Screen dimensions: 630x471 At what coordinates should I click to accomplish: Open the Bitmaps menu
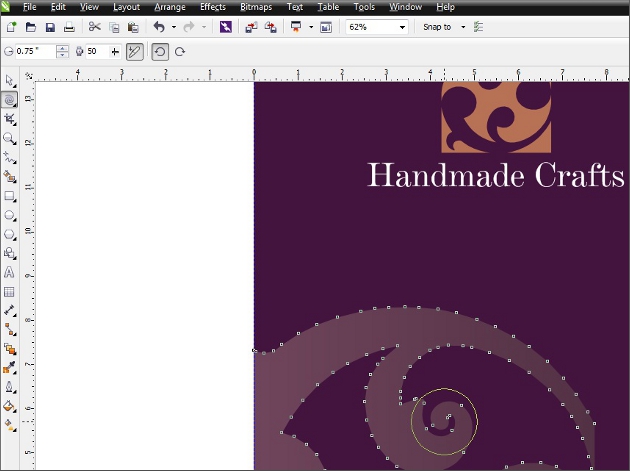pos(256,7)
